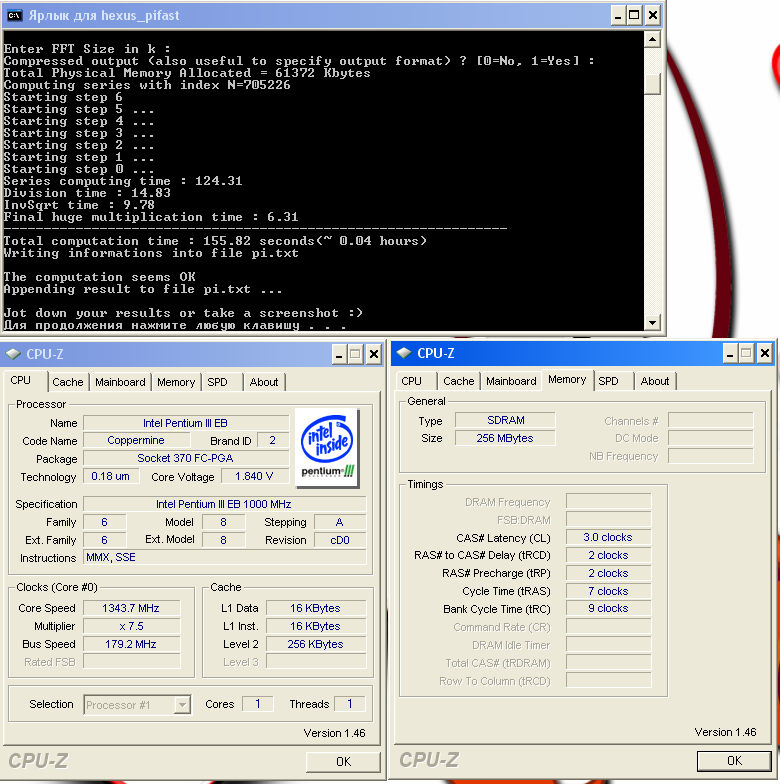Image resolution: width=780 pixels, height=784 pixels.
Task: Select the Memory tab in right CPU-Z window
Action: coord(567,380)
